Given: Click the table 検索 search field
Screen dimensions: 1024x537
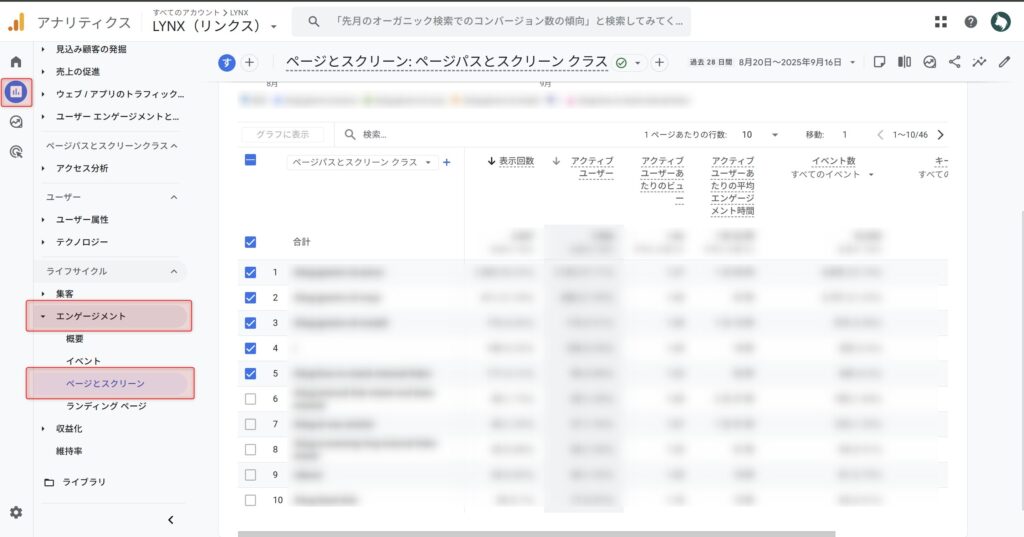Looking at the screenshot, I should tap(480, 134).
